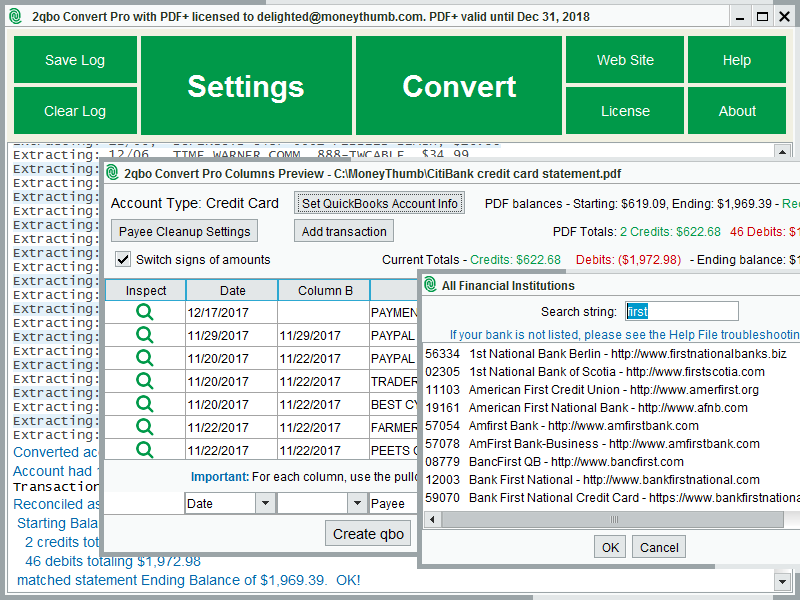Click Column B 11/29/2017 cell
The width and height of the screenshot is (800, 600).
(x=324, y=335)
